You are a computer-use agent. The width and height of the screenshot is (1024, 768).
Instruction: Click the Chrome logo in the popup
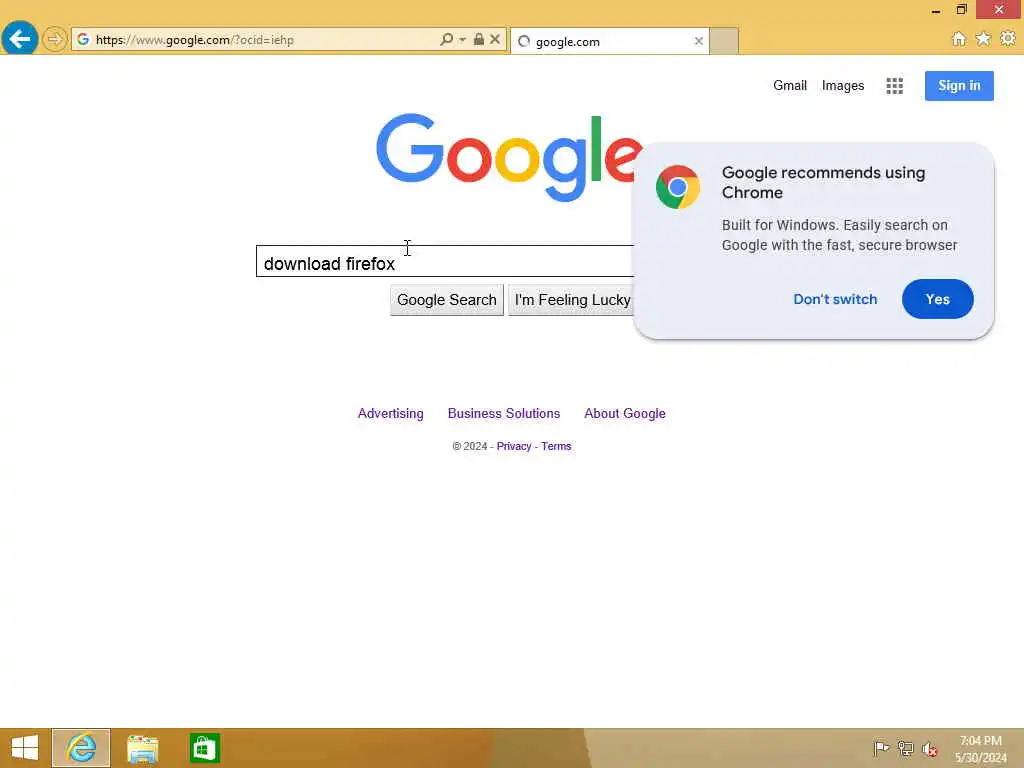(x=677, y=187)
